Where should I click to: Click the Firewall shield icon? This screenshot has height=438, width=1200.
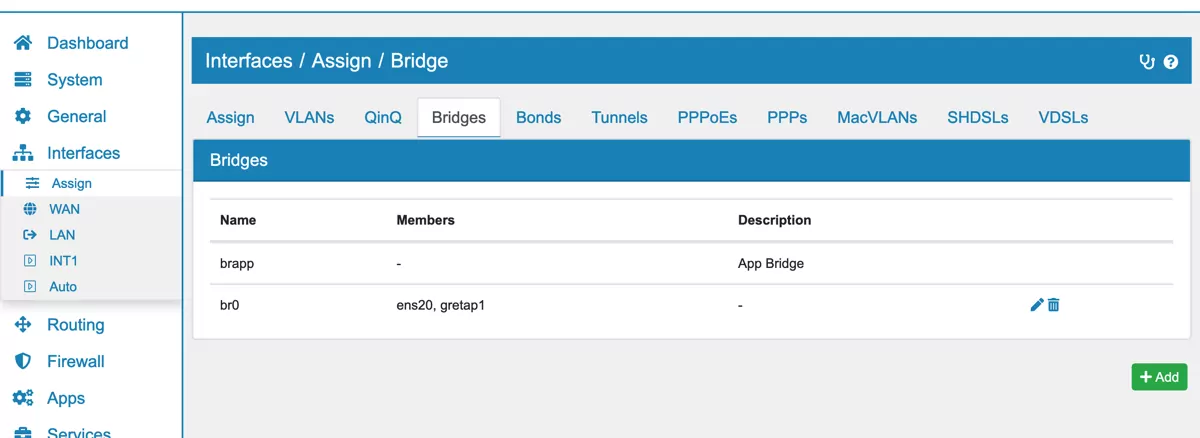tap(22, 361)
